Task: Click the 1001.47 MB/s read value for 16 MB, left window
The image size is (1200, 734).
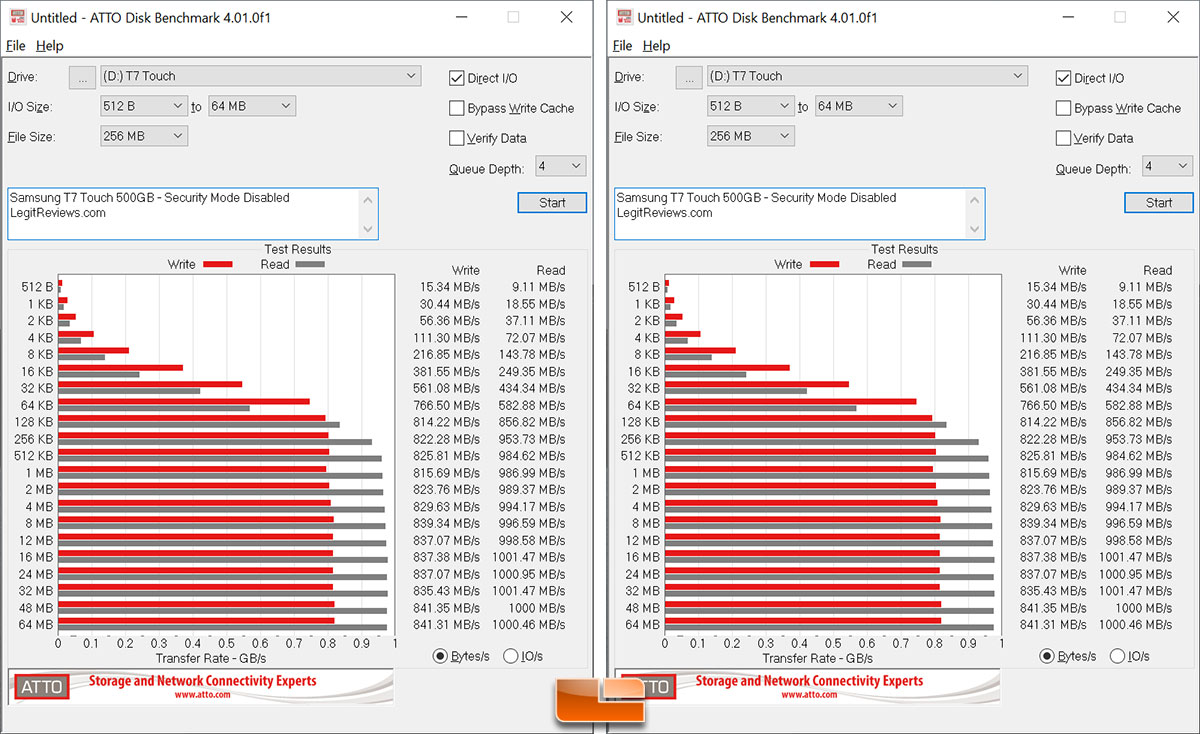Action: coord(529,557)
